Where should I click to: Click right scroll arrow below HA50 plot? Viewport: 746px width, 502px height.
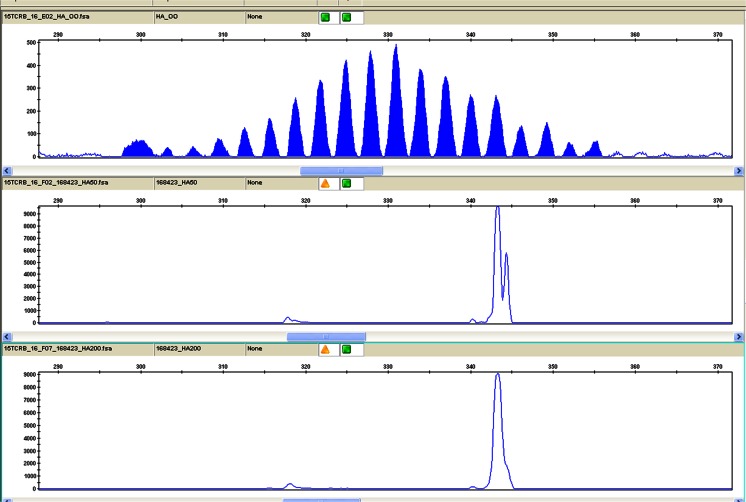tap(739, 336)
